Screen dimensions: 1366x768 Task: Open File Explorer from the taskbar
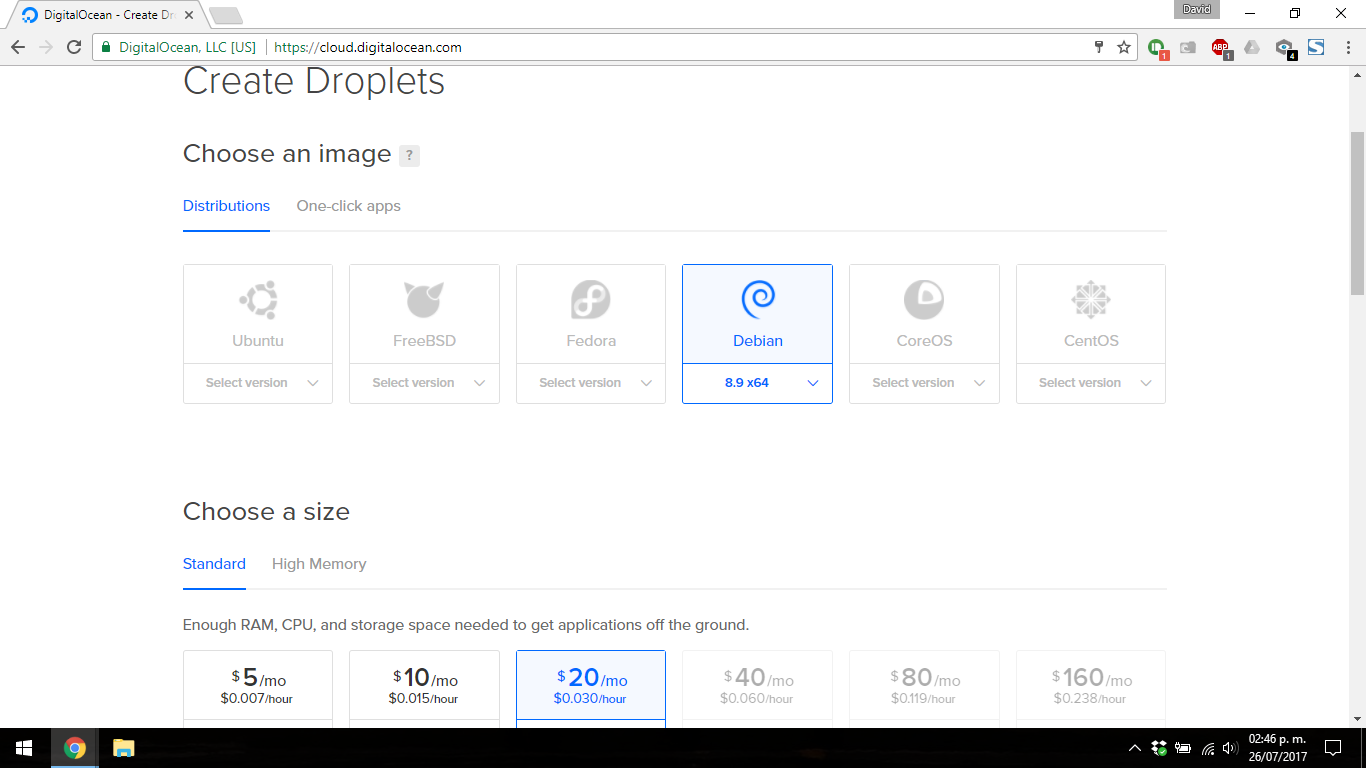click(x=123, y=748)
